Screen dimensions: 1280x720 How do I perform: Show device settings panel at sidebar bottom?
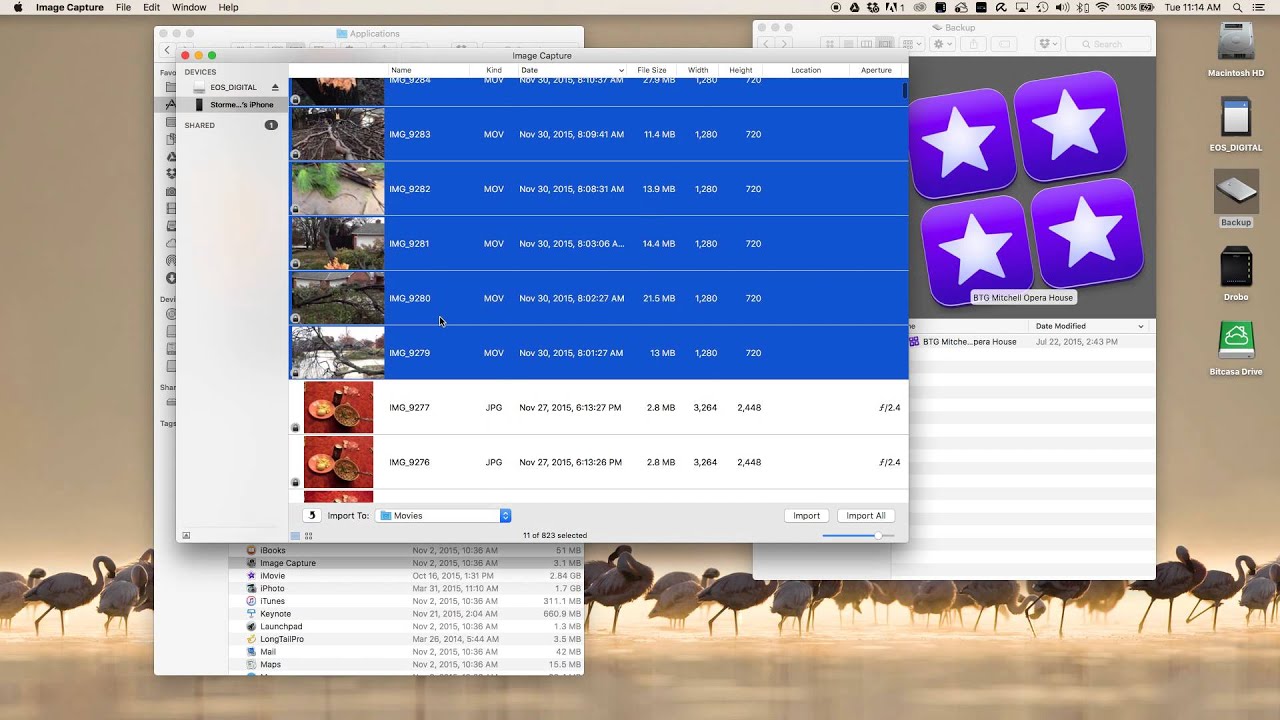click(186, 536)
